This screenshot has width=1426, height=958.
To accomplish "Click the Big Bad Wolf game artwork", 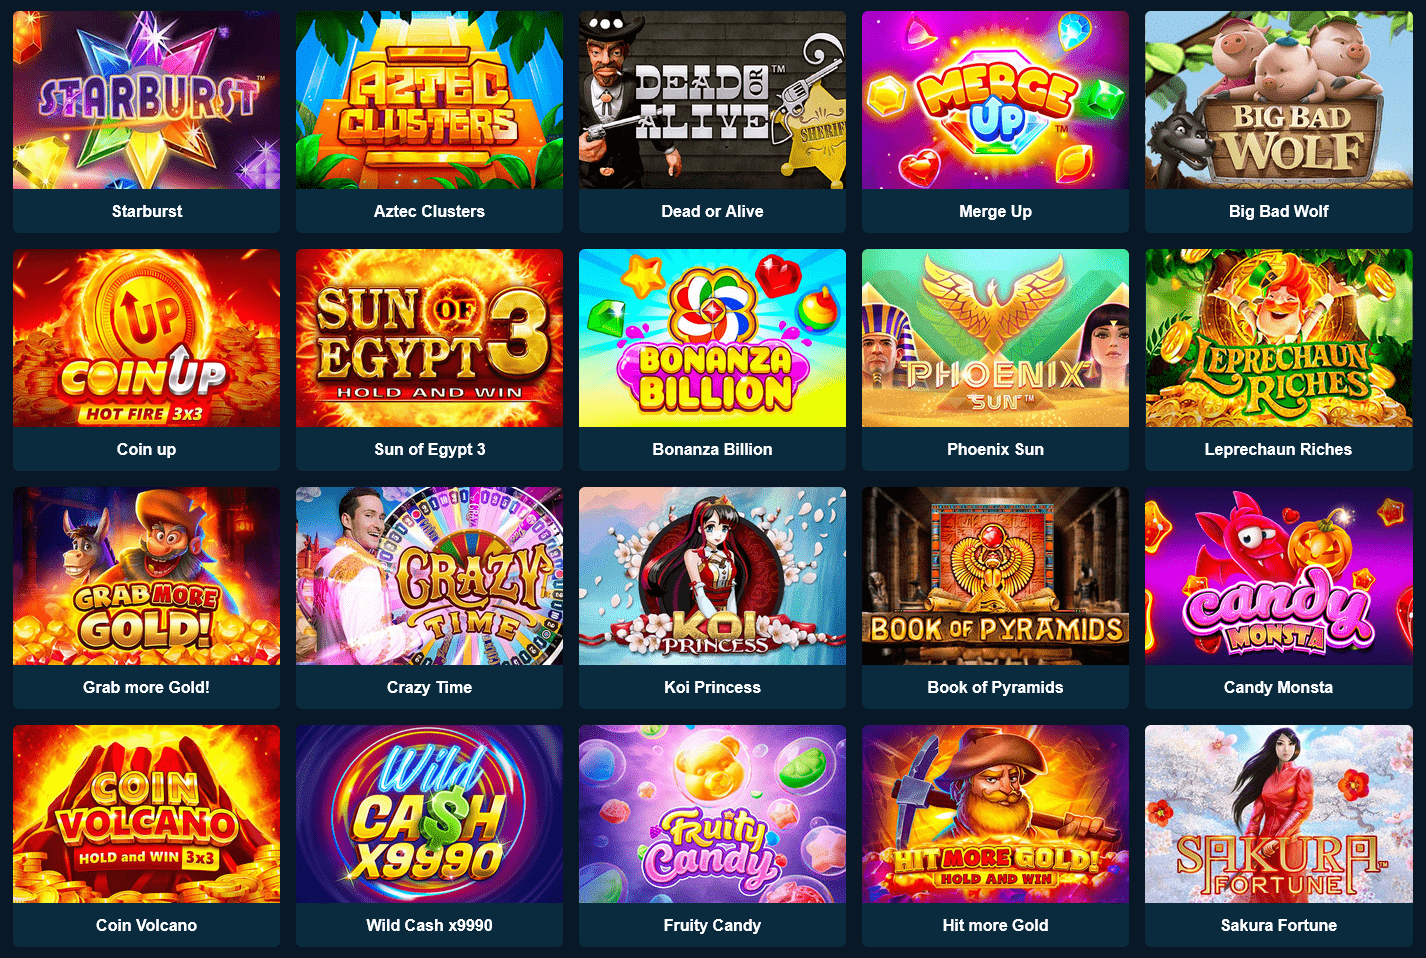I will click(1278, 100).
